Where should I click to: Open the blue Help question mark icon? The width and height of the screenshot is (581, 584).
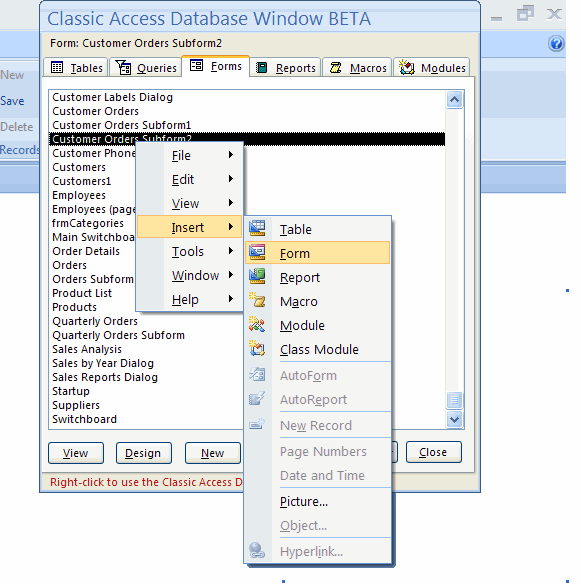tap(556, 44)
